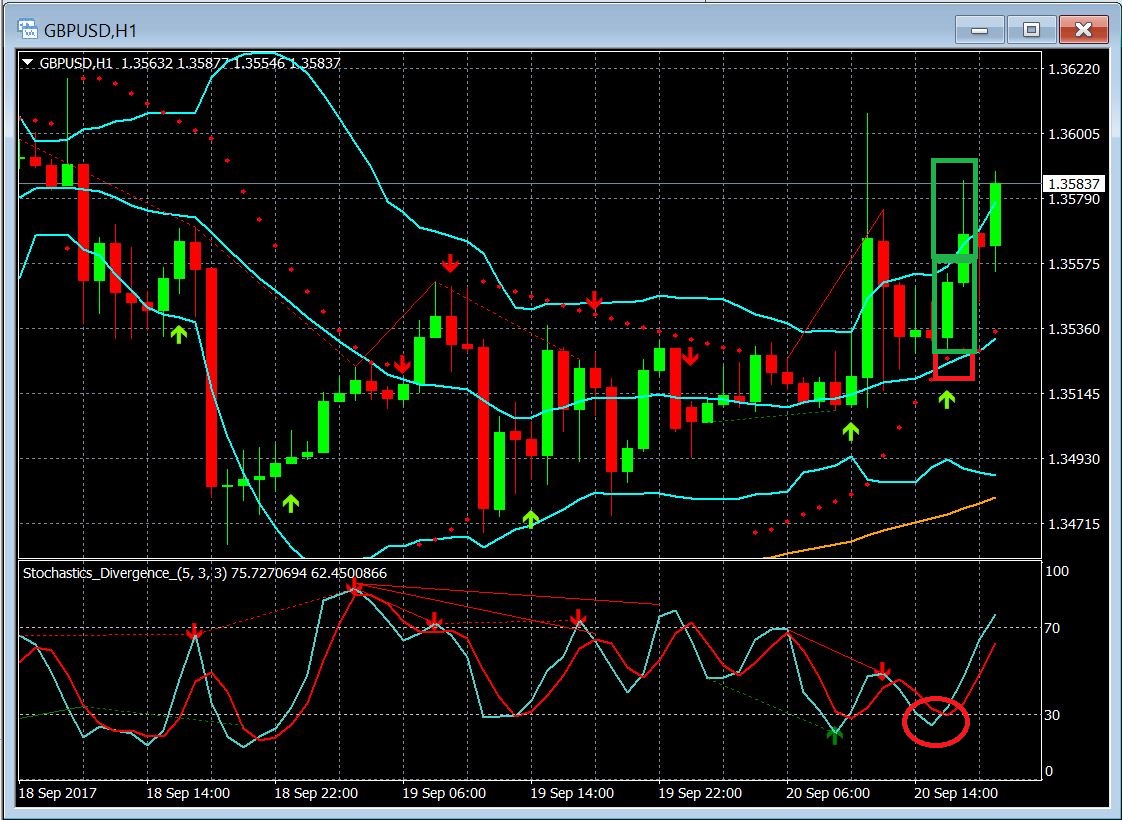Click the 1.34715 price scale value
This screenshot has height=820, width=1122.
(x=1073, y=524)
